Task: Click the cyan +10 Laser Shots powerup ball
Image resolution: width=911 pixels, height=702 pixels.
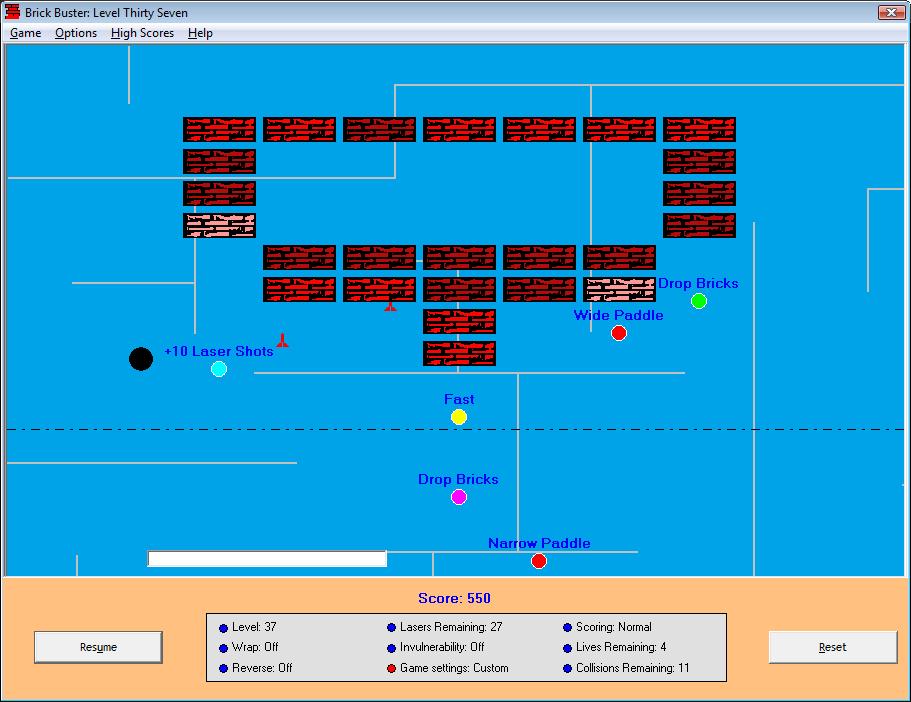Action: click(219, 369)
